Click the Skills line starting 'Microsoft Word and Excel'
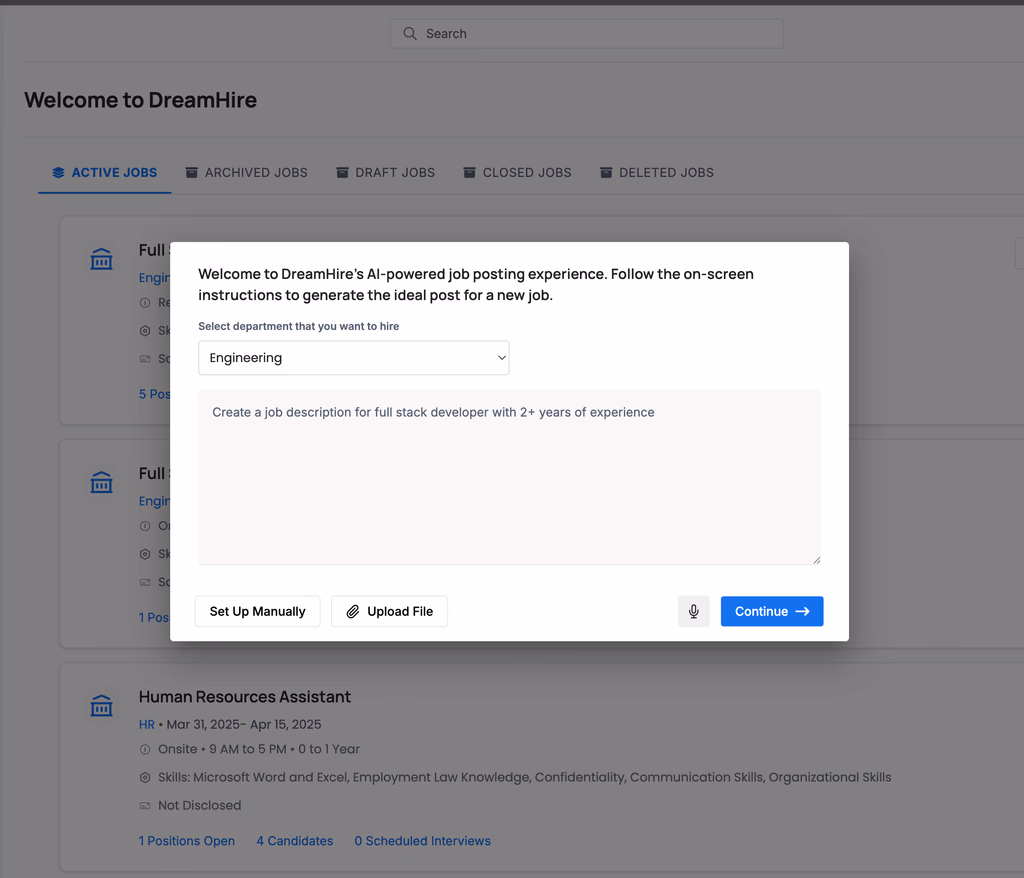1024x878 pixels. pos(524,777)
